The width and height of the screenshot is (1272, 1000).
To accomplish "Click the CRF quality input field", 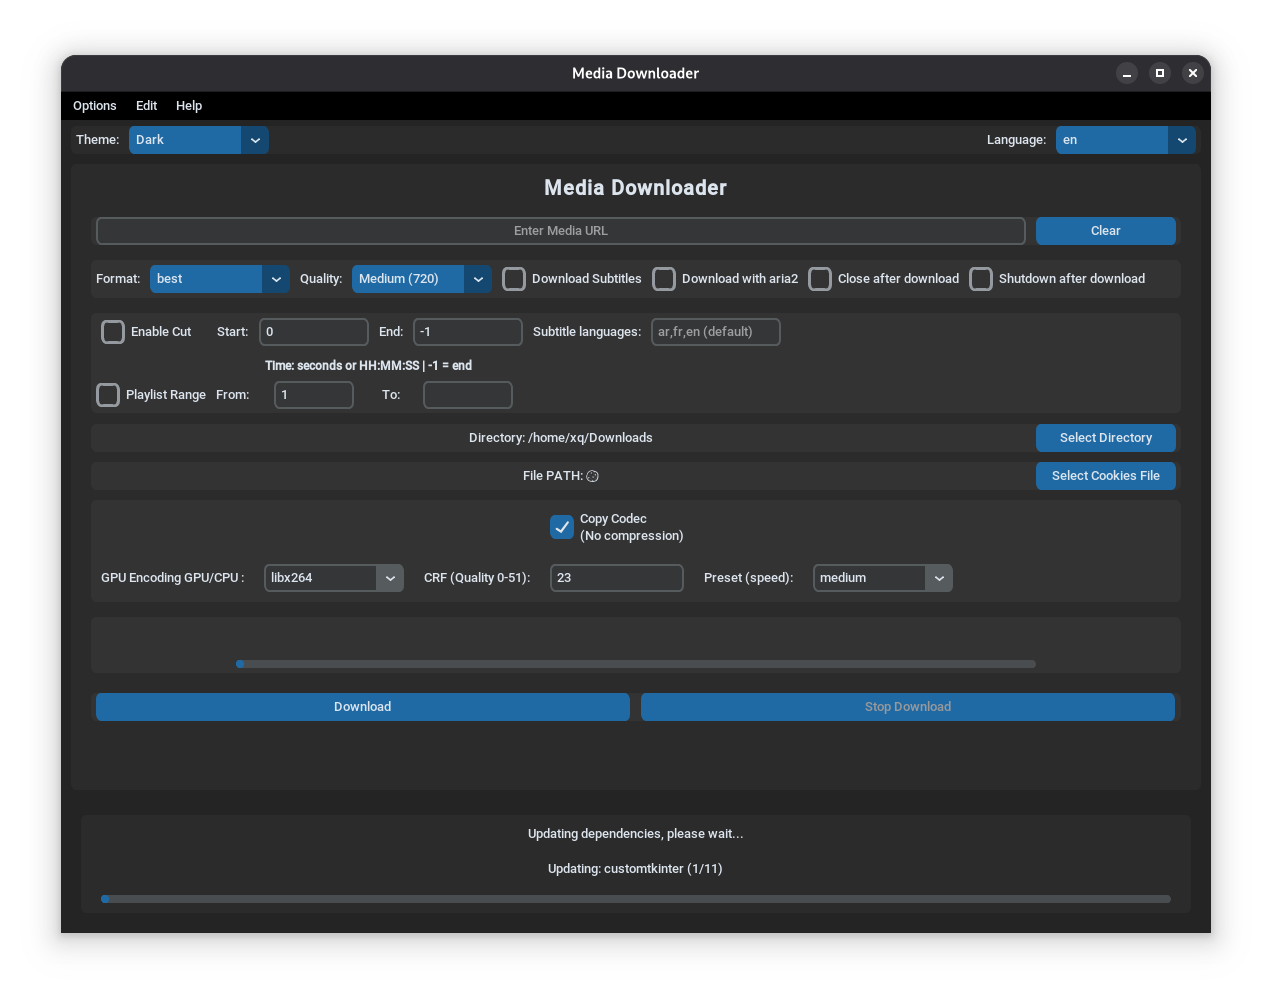I will click(x=617, y=578).
